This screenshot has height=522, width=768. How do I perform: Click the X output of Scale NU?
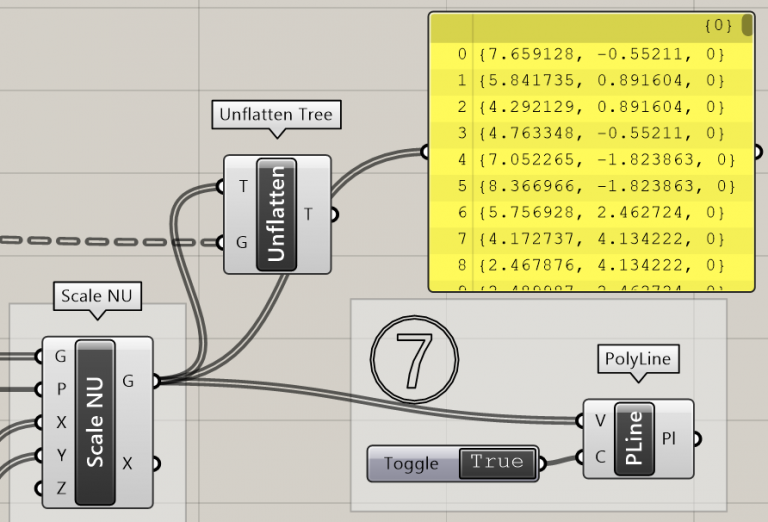pyautogui.click(x=127, y=463)
